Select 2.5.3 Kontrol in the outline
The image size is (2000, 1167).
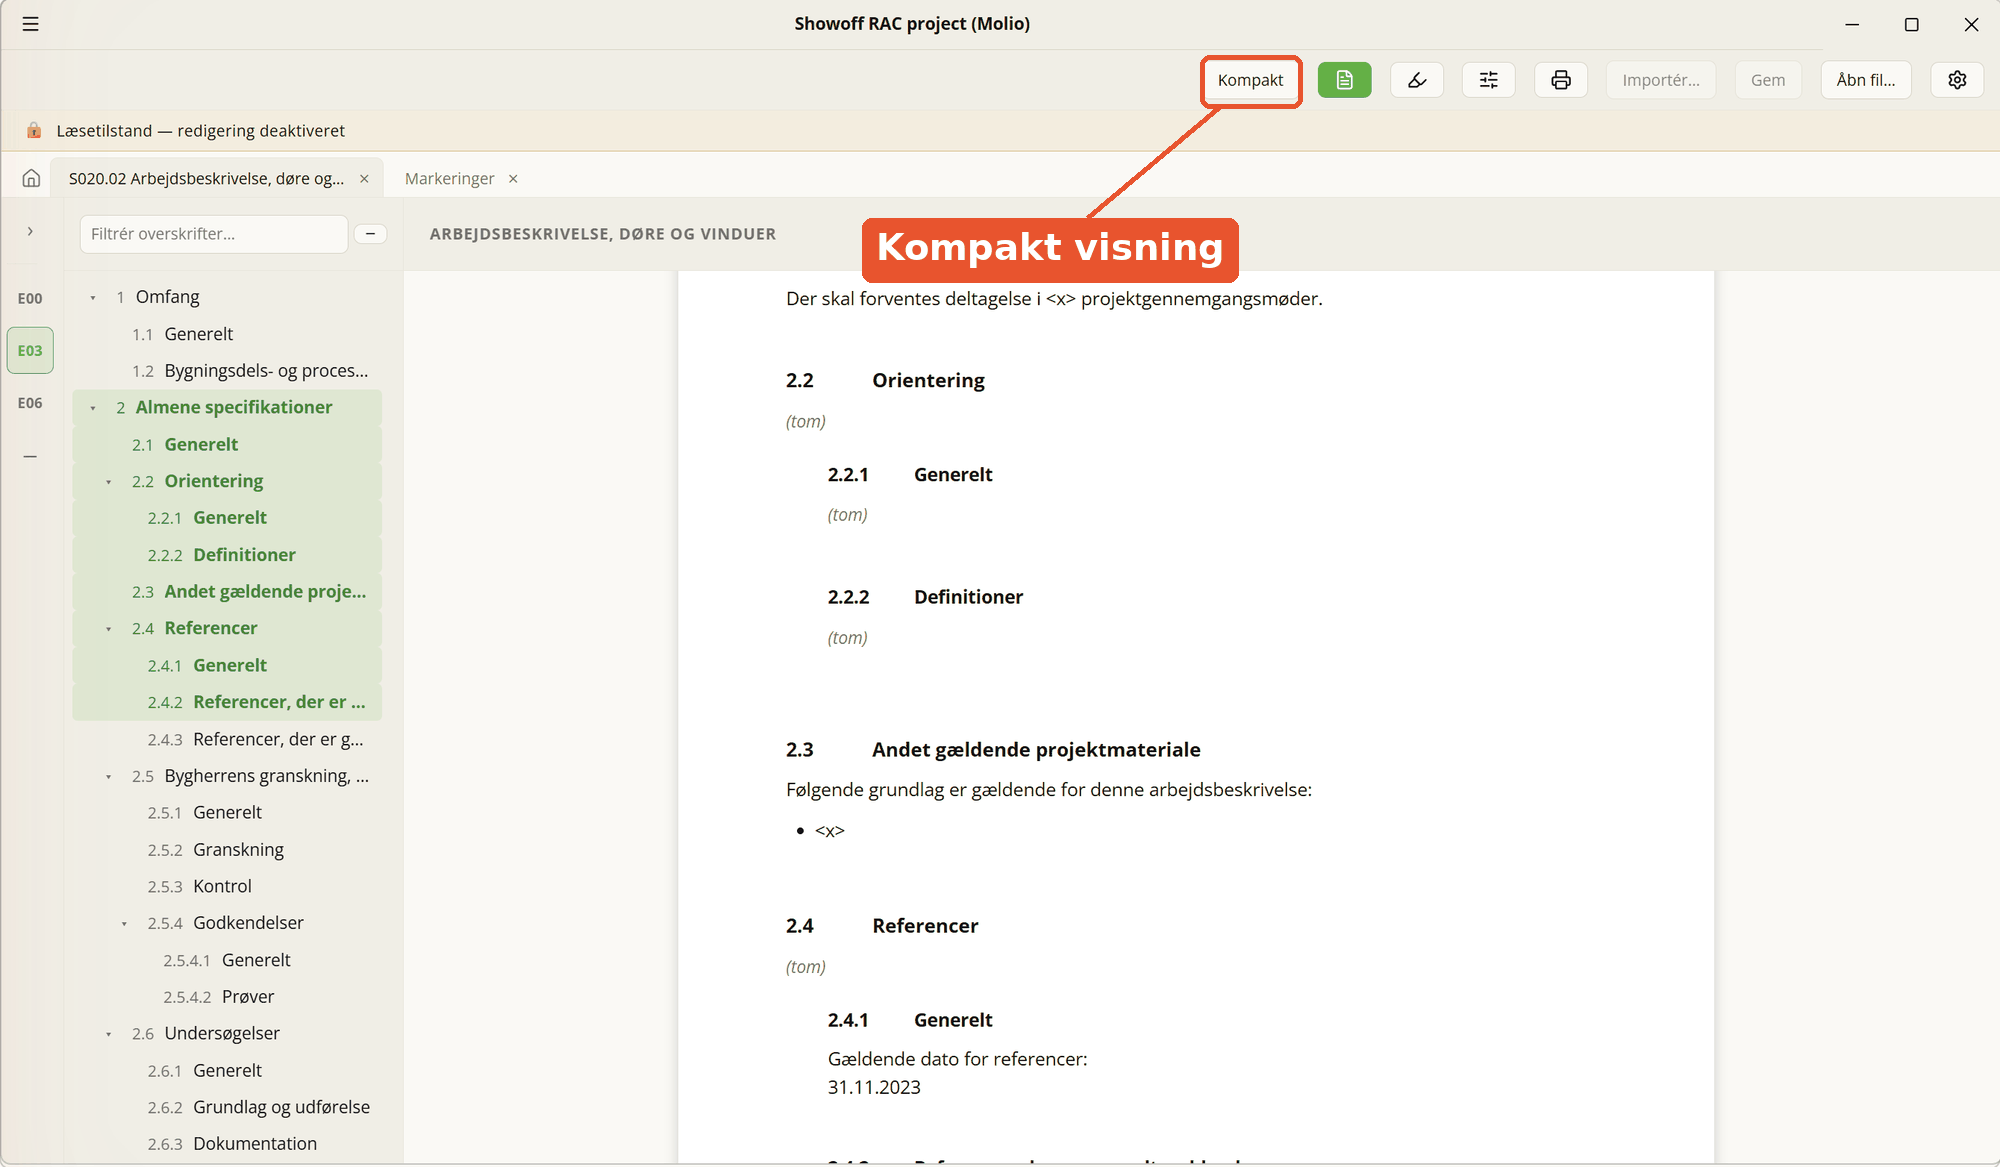pyautogui.click(x=228, y=886)
